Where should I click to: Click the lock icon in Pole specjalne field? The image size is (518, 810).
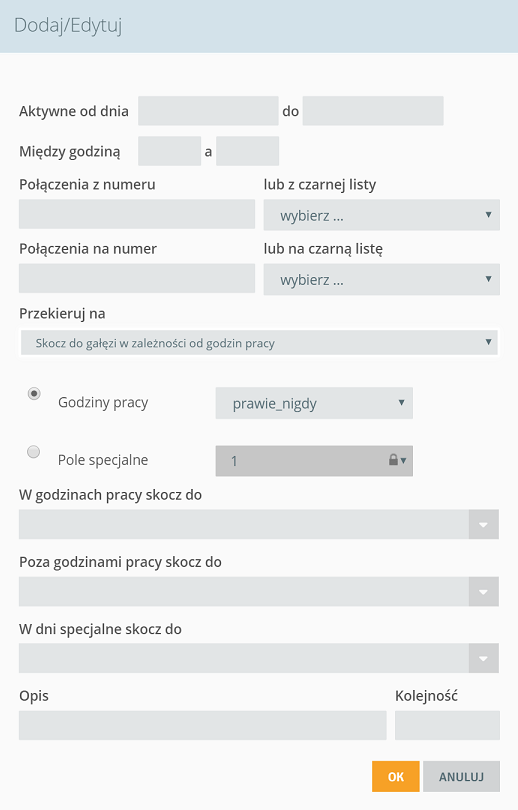point(393,460)
